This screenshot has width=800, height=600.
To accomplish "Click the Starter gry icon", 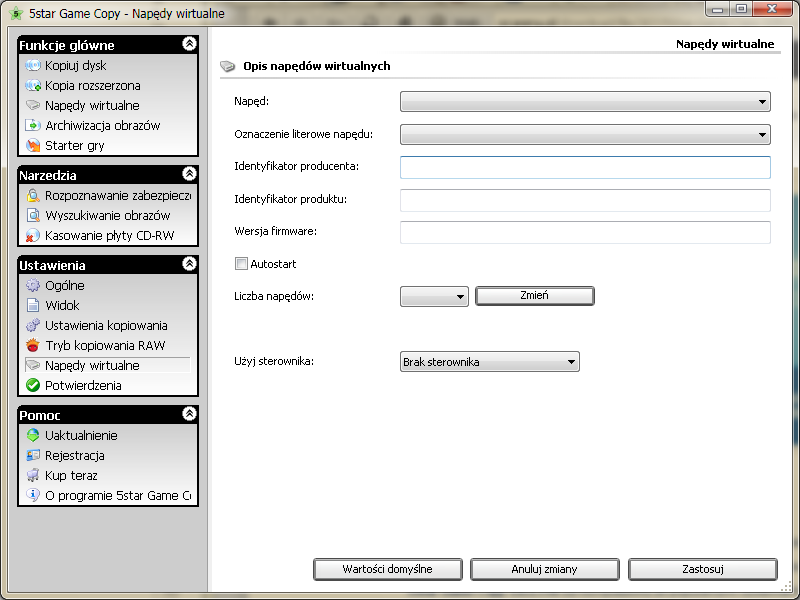I will [x=33, y=145].
